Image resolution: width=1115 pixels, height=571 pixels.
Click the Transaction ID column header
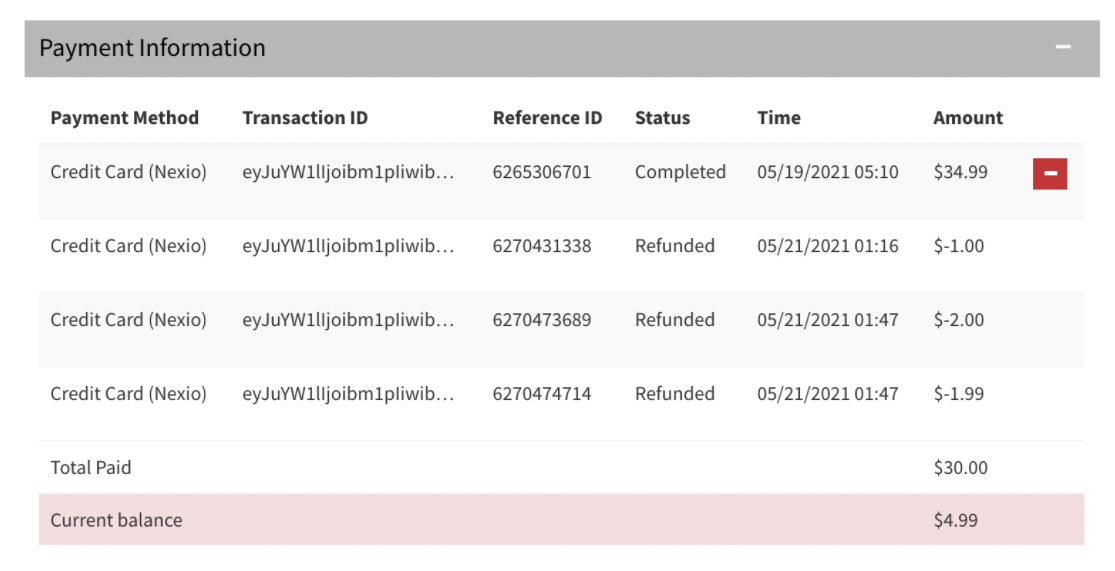coord(305,117)
